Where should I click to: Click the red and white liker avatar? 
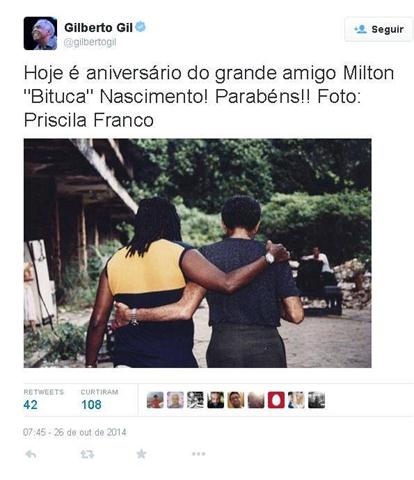[x=276, y=400]
